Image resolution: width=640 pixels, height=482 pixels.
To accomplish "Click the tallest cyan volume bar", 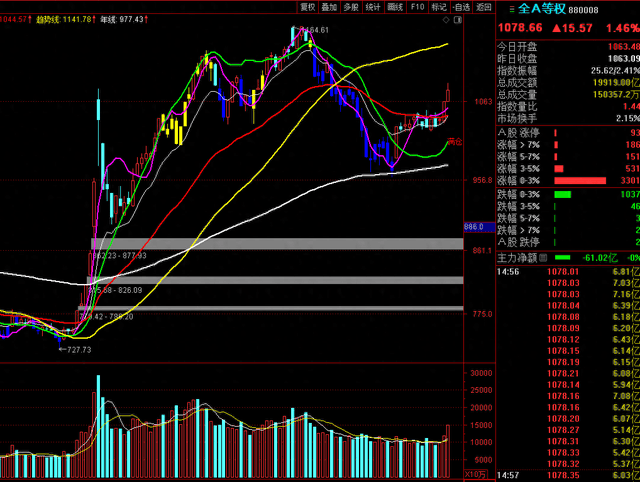I will coord(98,426).
